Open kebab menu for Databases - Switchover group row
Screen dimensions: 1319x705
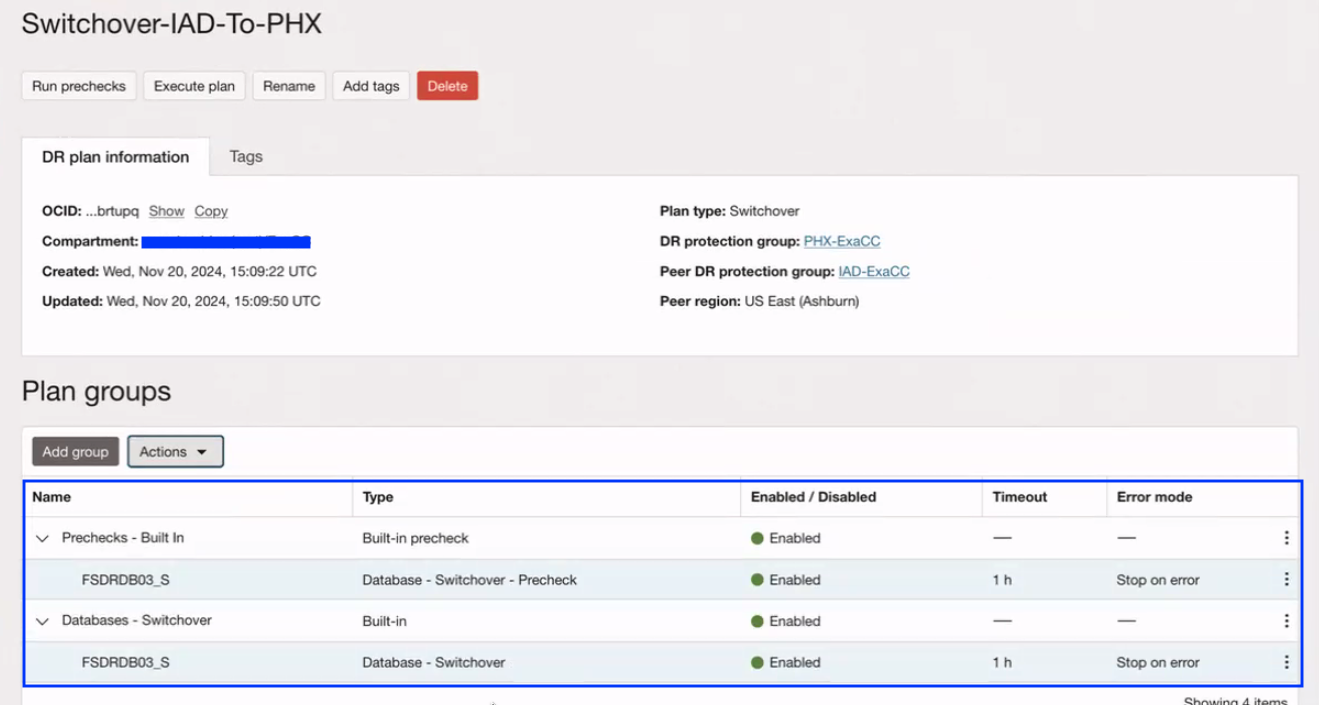point(1286,621)
